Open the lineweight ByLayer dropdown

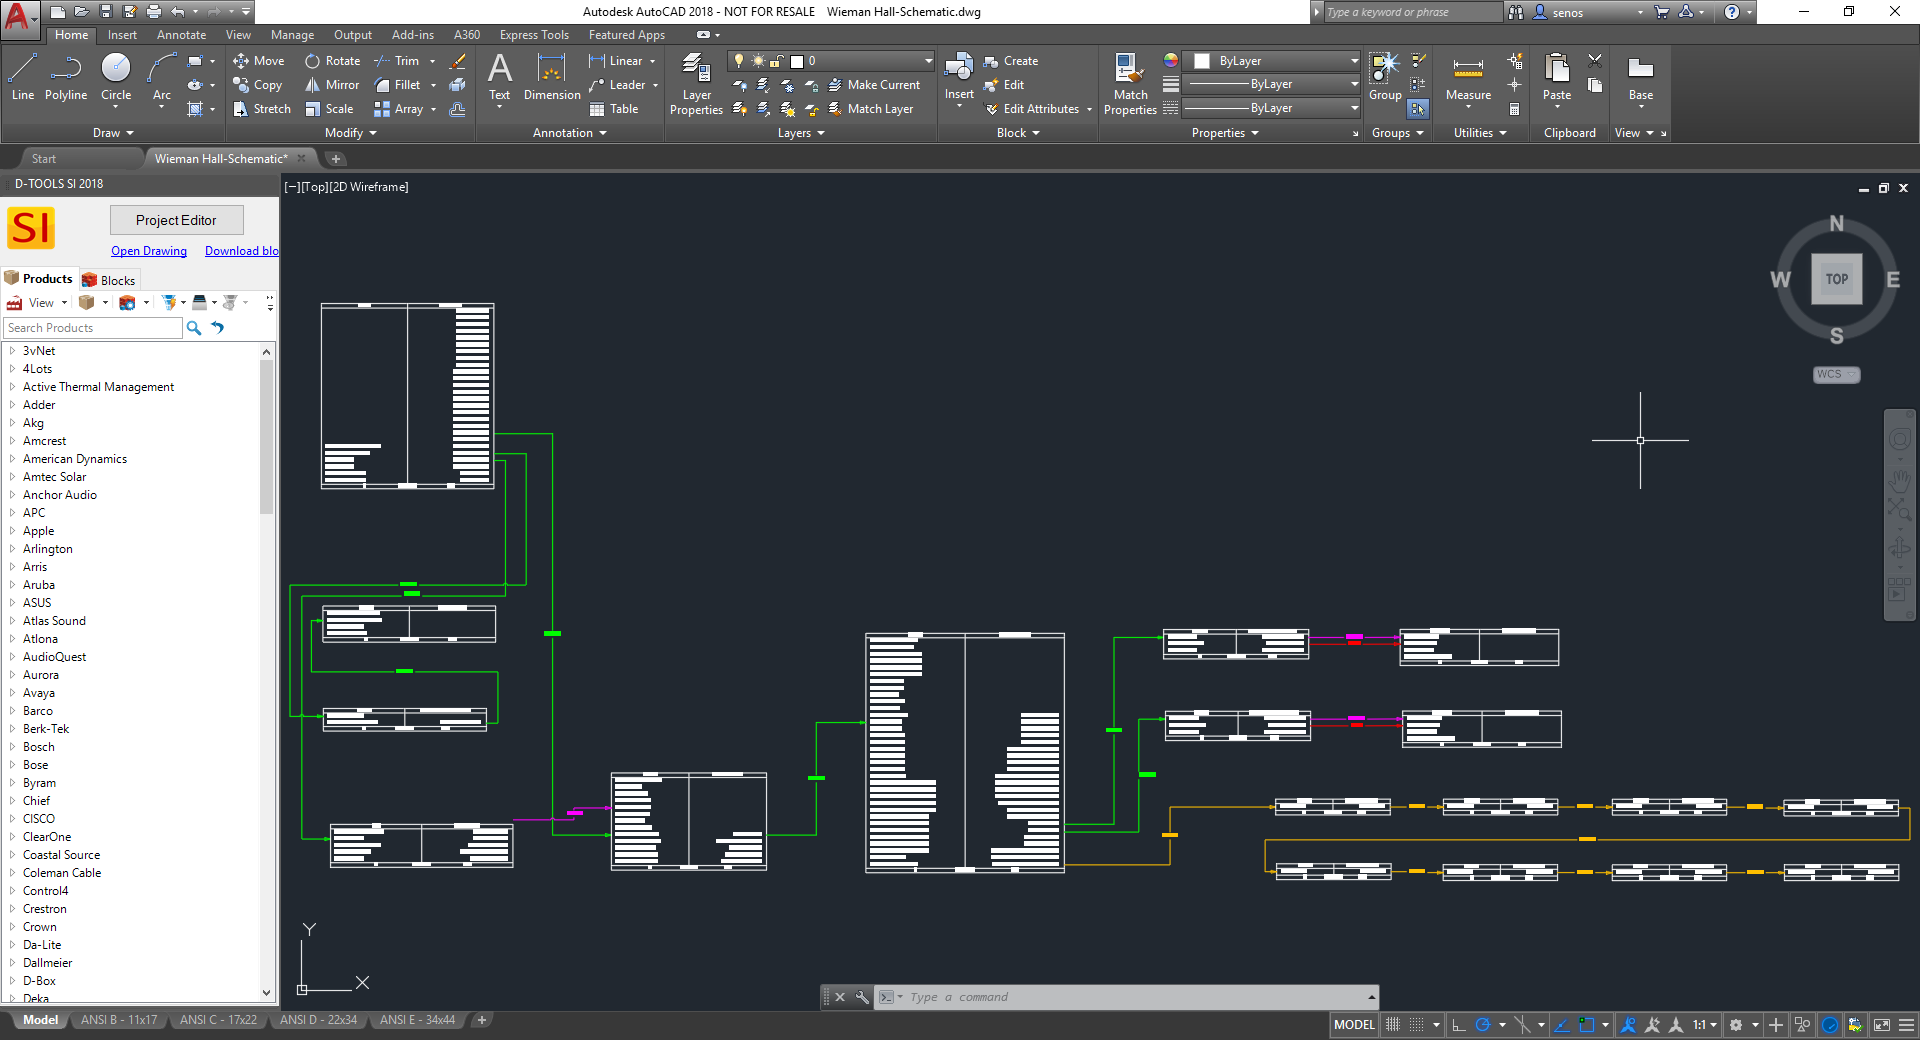(1354, 84)
